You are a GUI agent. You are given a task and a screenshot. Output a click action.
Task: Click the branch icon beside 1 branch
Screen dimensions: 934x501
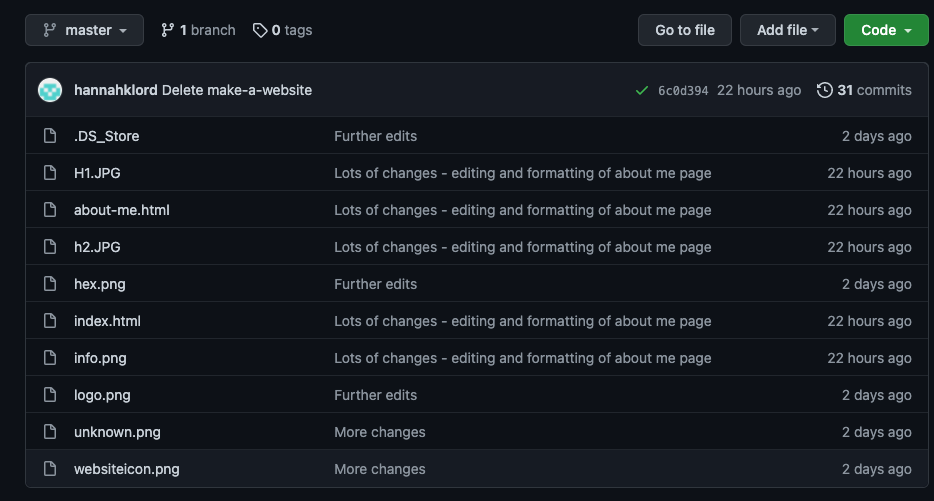pyautogui.click(x=167, y=30)
